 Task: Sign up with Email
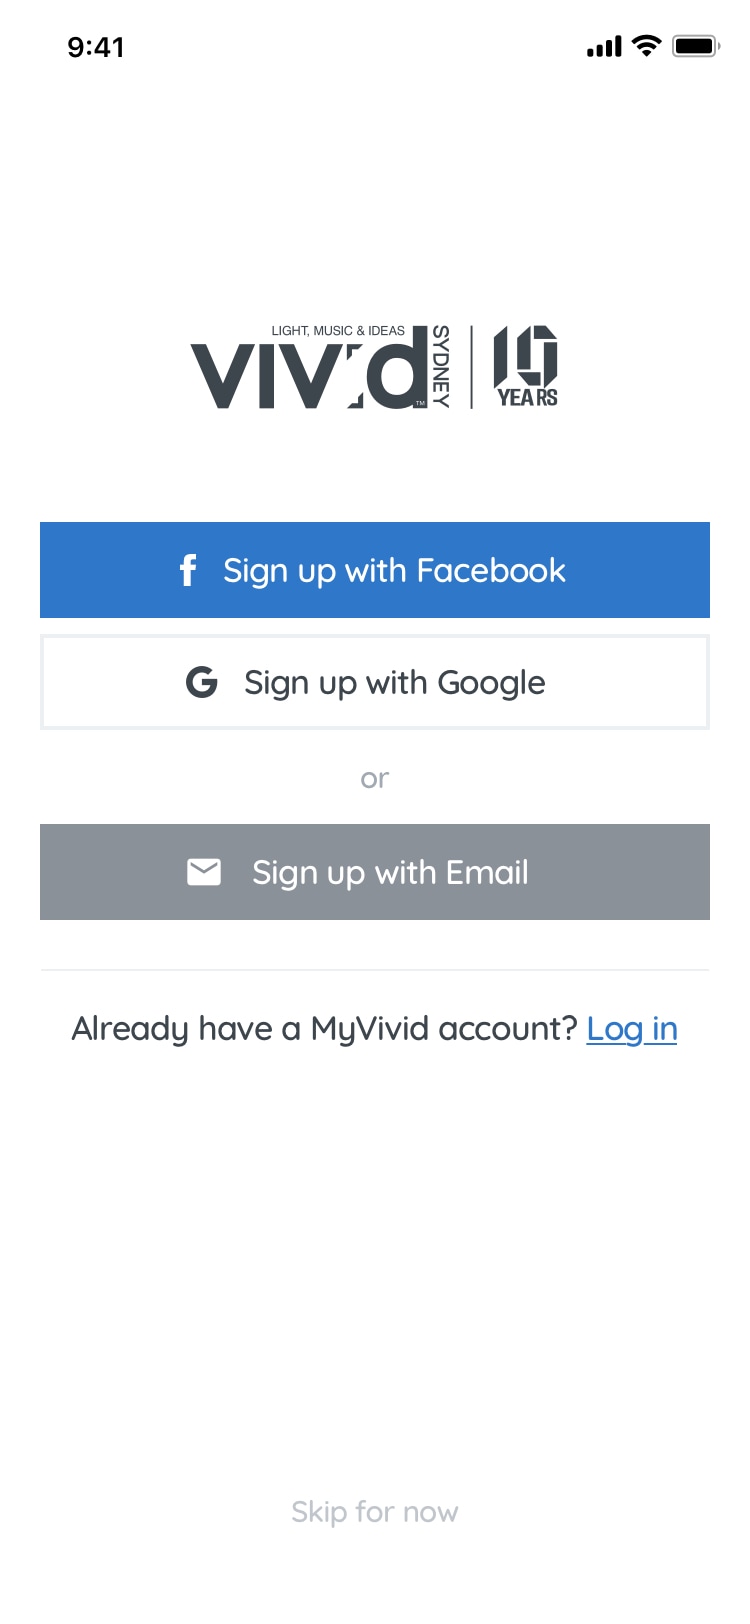(x=375, y=872)
